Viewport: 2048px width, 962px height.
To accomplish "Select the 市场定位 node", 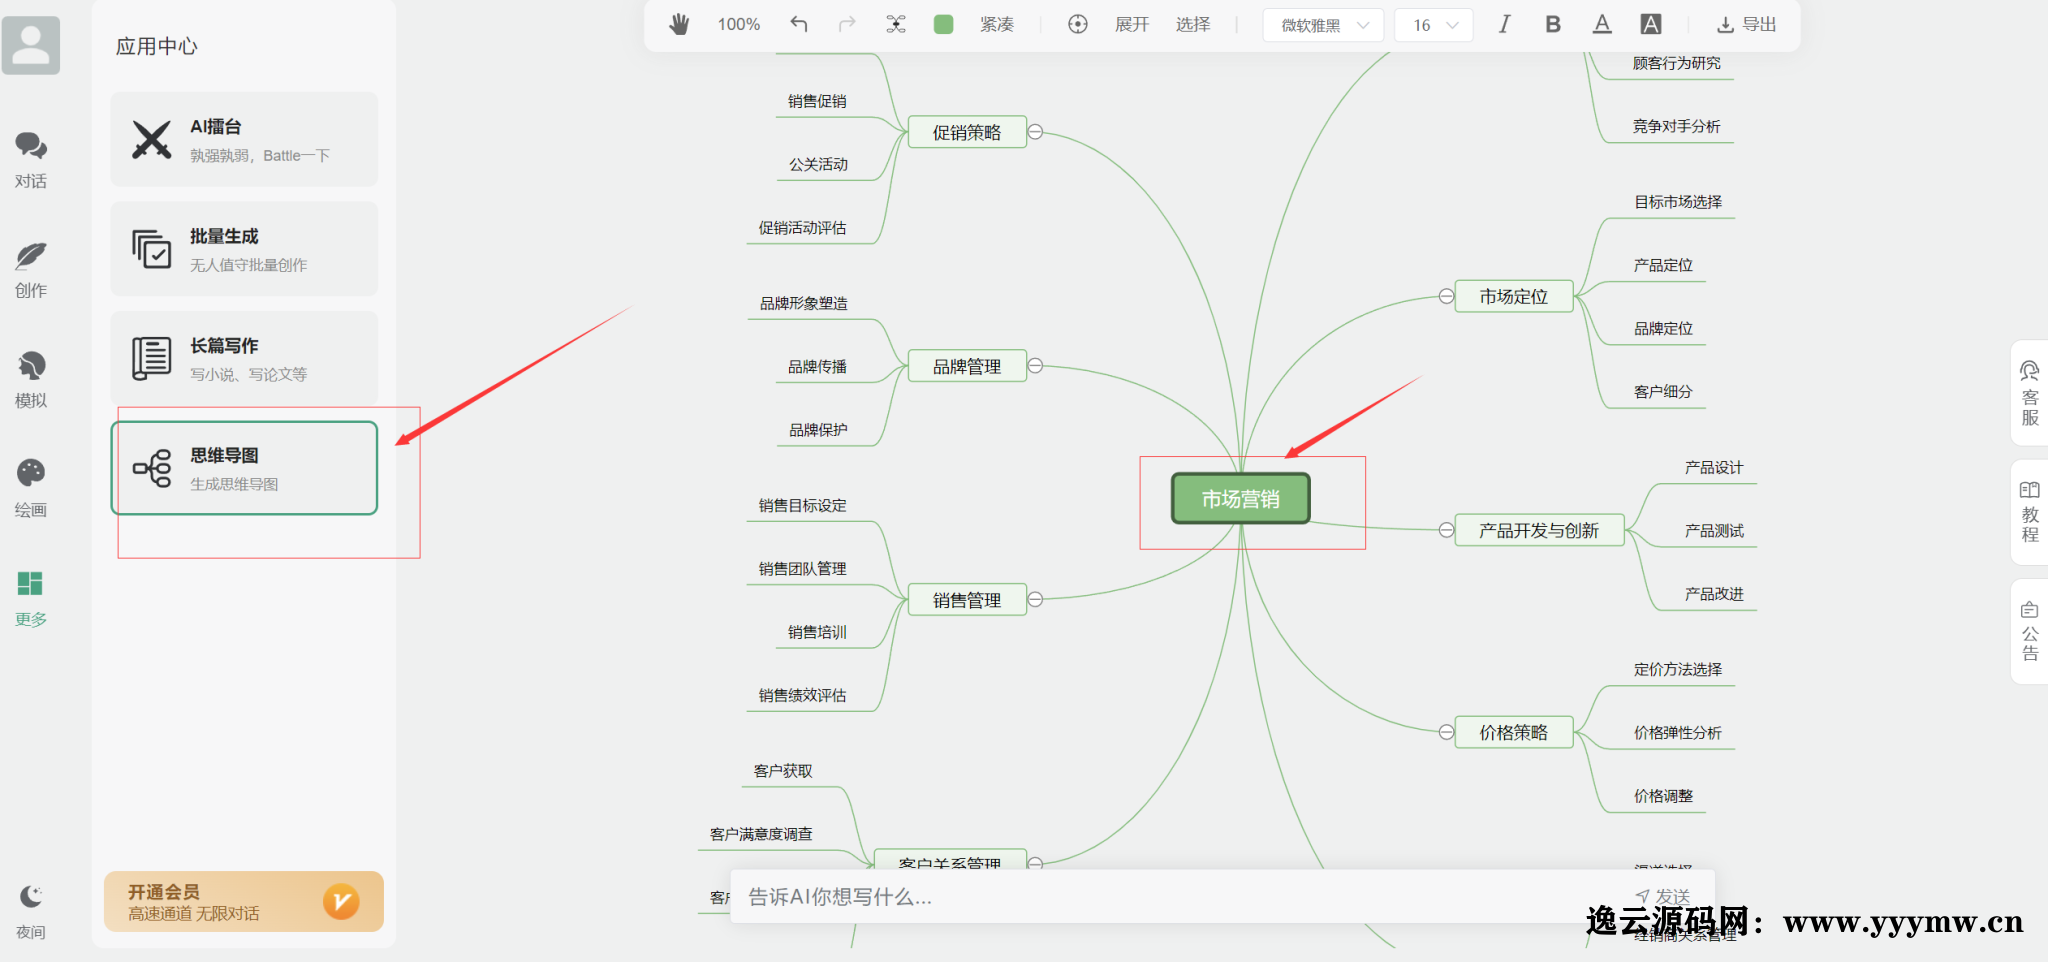I will [x=1514, y=296].
